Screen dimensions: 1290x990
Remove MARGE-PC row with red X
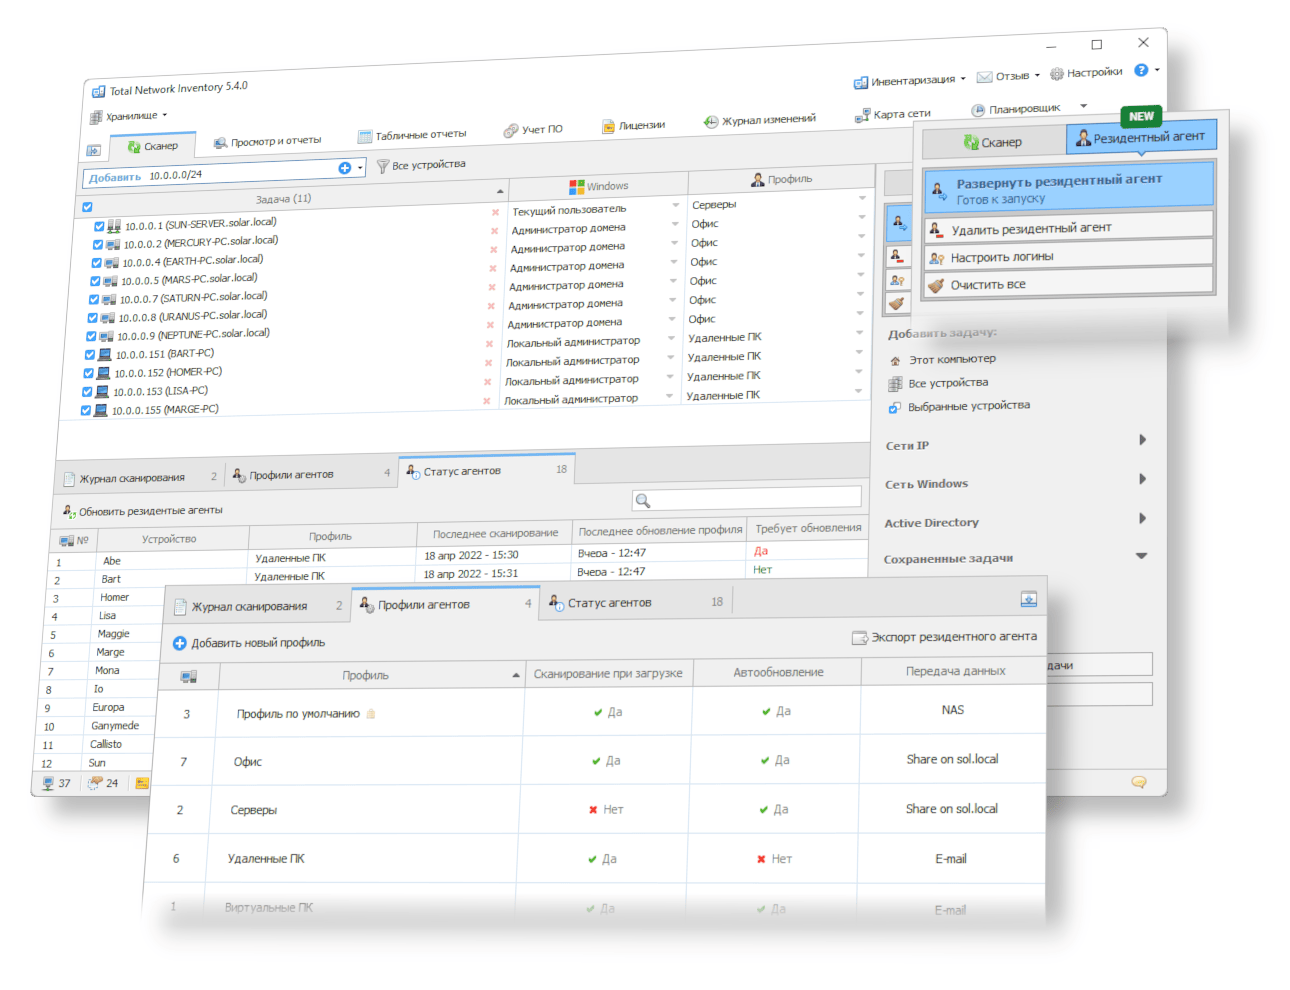(486, 401)
